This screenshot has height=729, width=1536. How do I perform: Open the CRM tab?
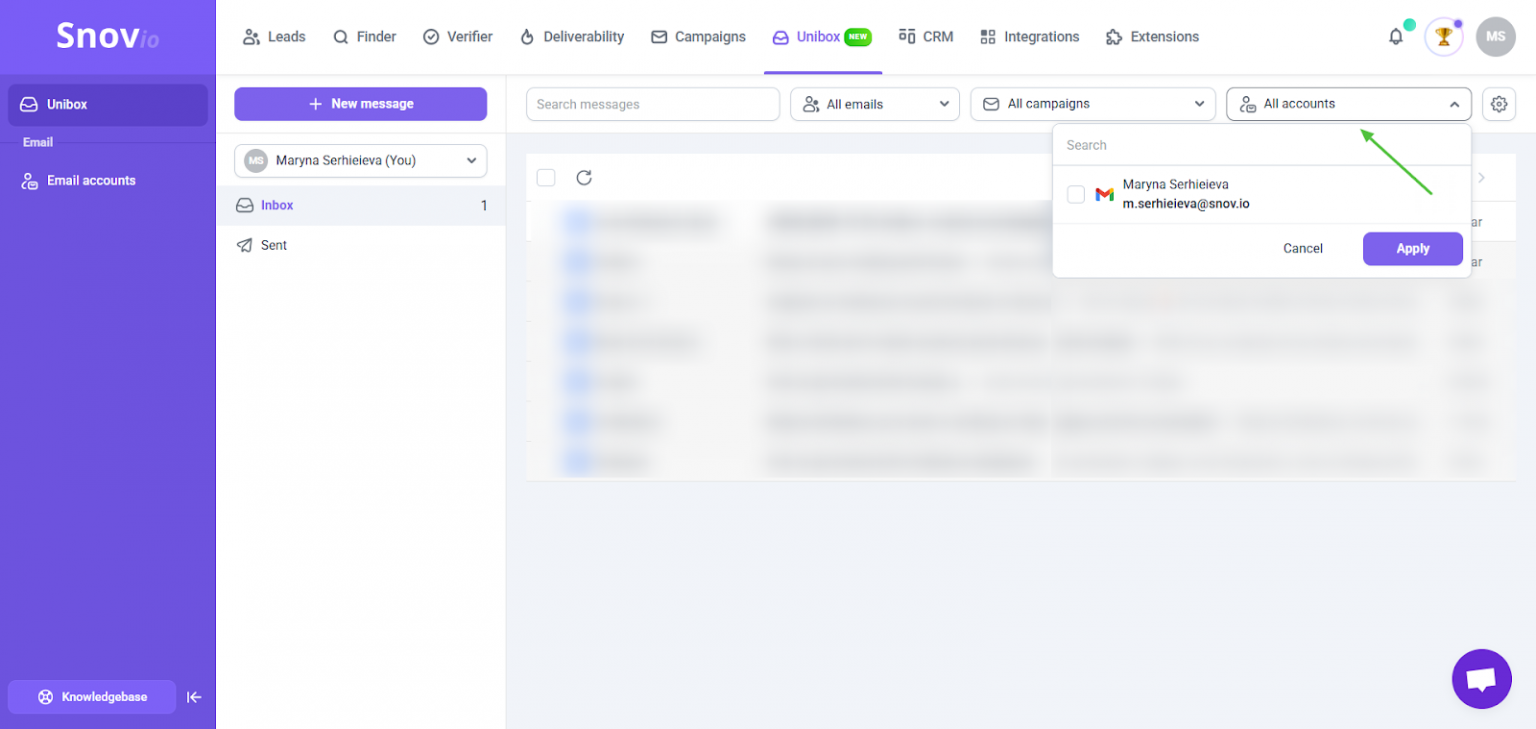pyautogui.click(x=926, y=37)
